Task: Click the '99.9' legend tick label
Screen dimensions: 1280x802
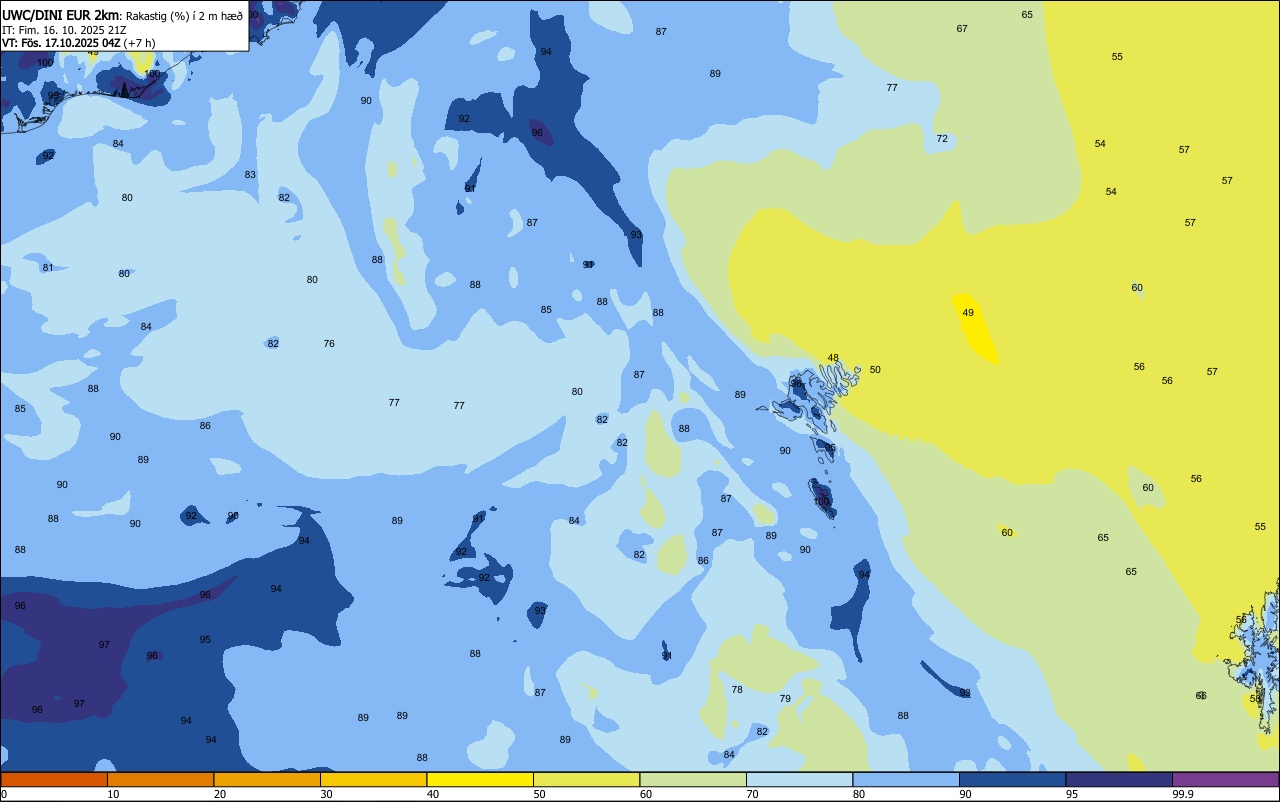Action: [1183, 794]
